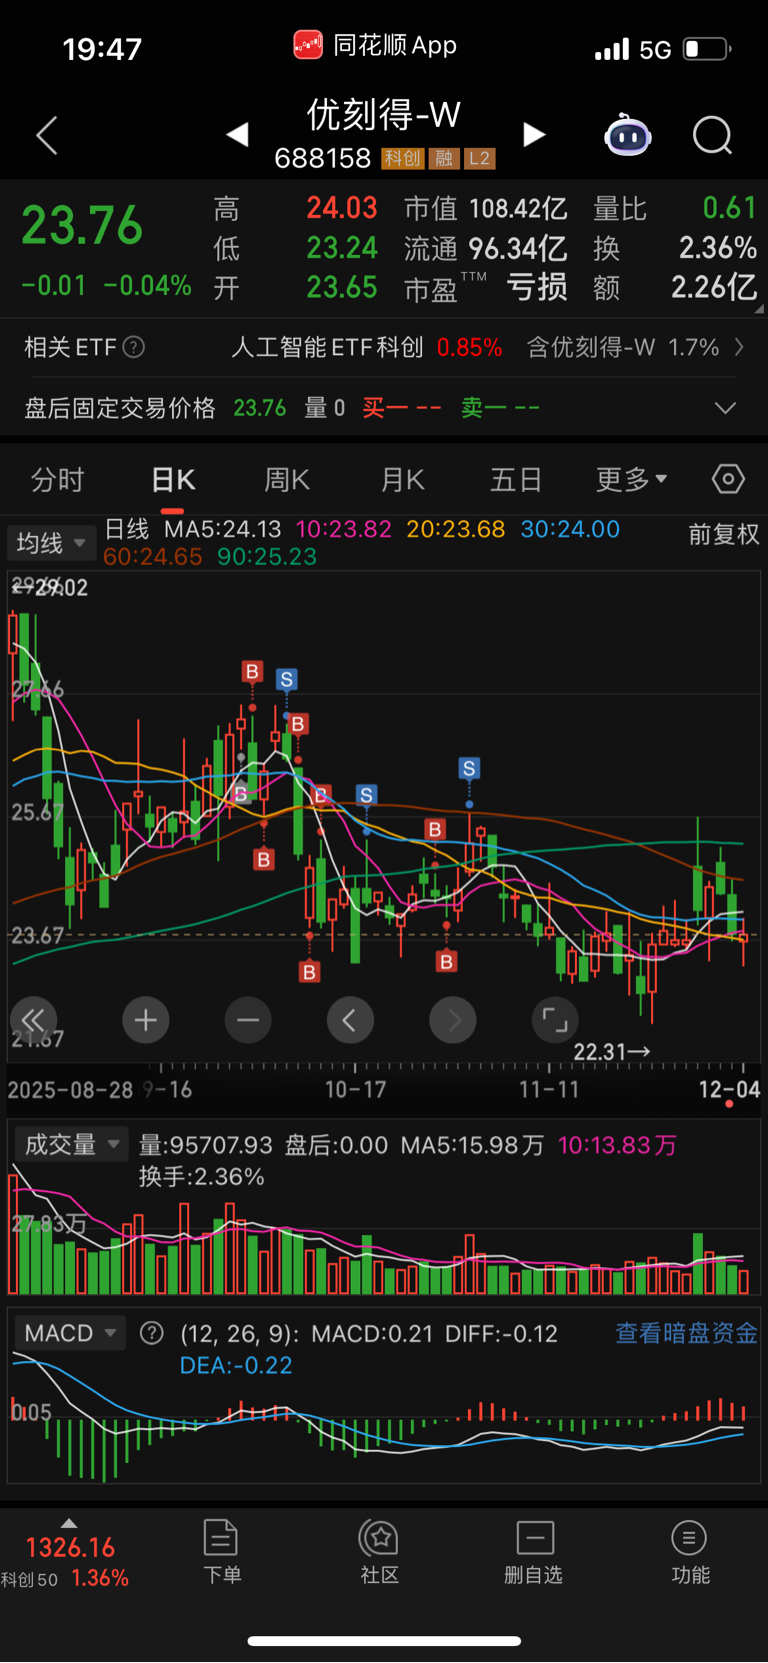The image size is (768, 1663).
Task: Open the search magnifier
Action: 712,135
